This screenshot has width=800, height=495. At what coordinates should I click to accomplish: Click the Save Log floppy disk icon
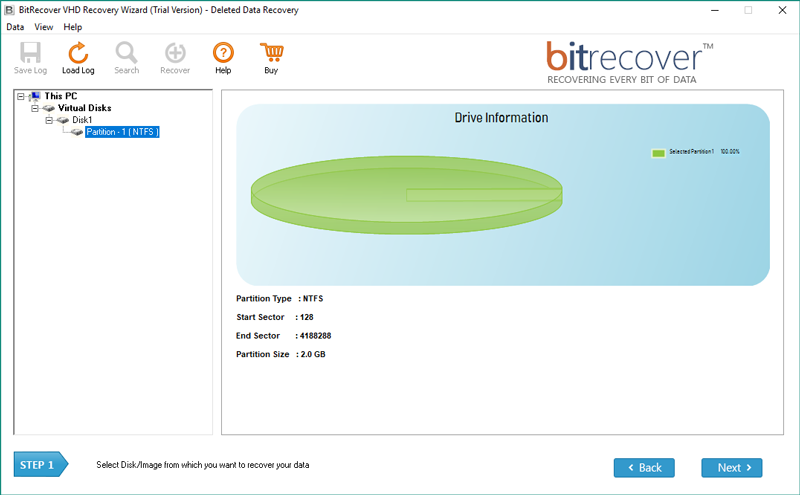click(30, 53)
